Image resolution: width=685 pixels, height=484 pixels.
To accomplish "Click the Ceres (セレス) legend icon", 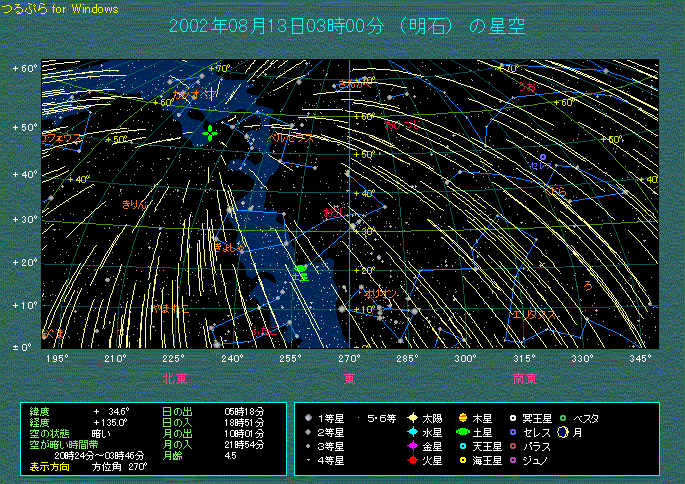I will (513, 432).
